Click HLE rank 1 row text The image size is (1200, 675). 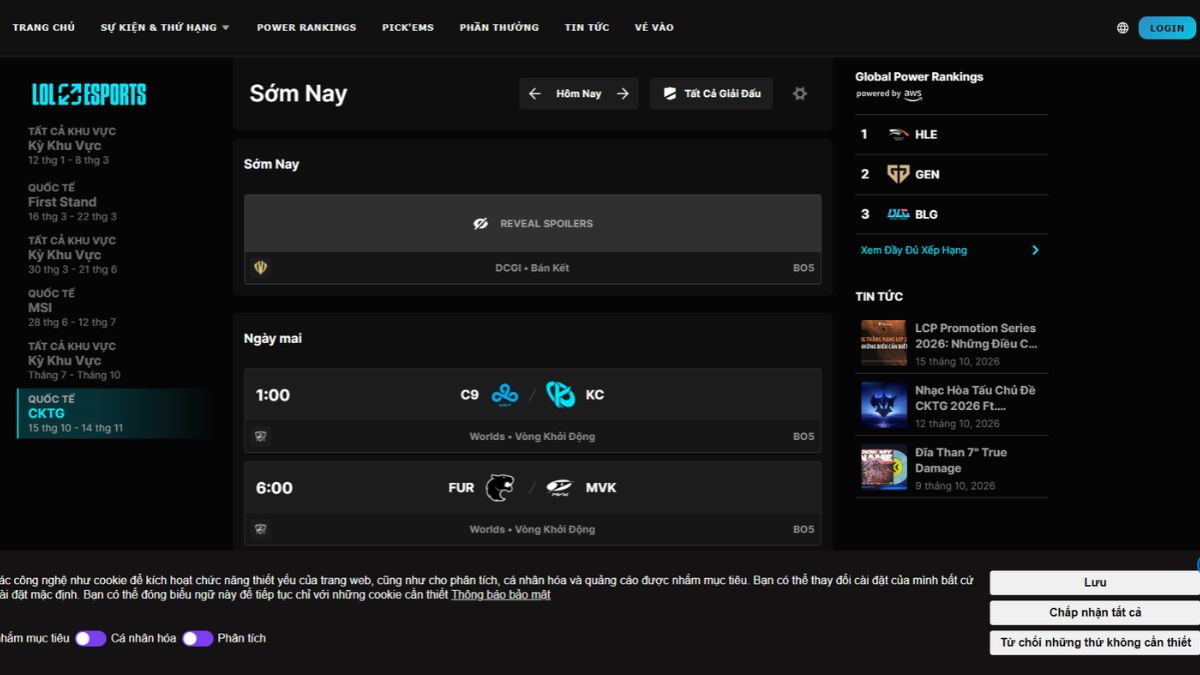tap(926, 134)
